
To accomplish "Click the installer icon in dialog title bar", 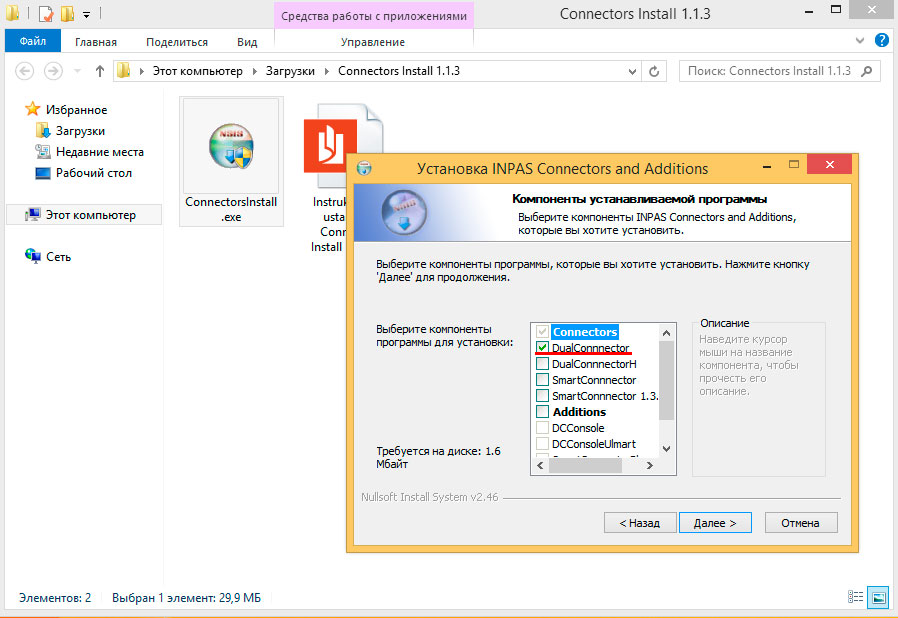I will pos(364,168).
